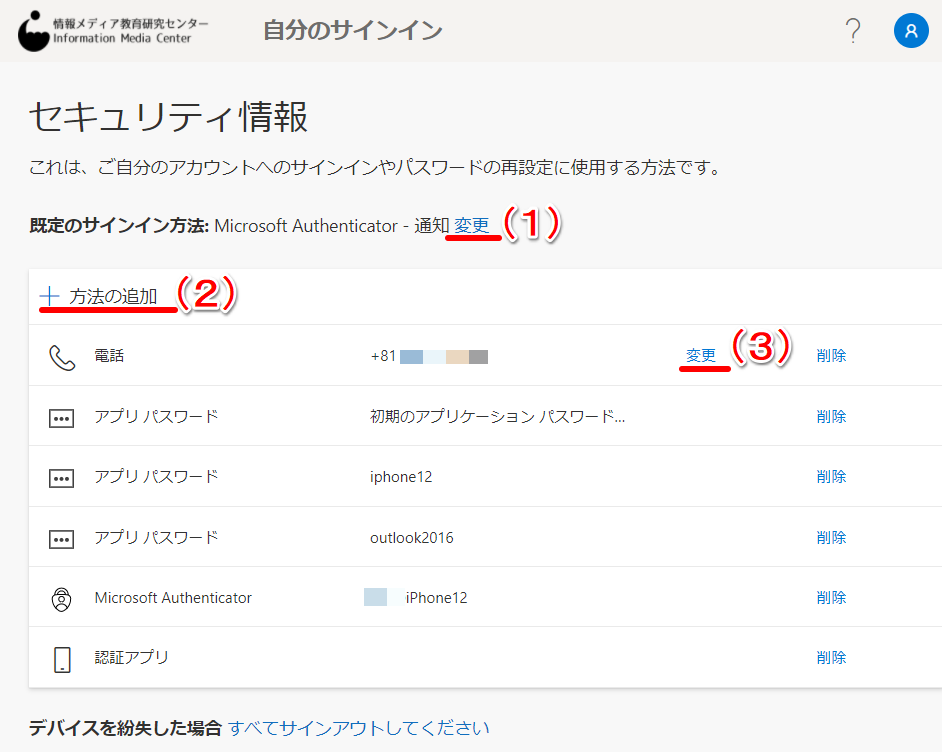This screenshot has height=752, width=942.
Task: Delete the iphone12 app password
Action: (831, 476)
